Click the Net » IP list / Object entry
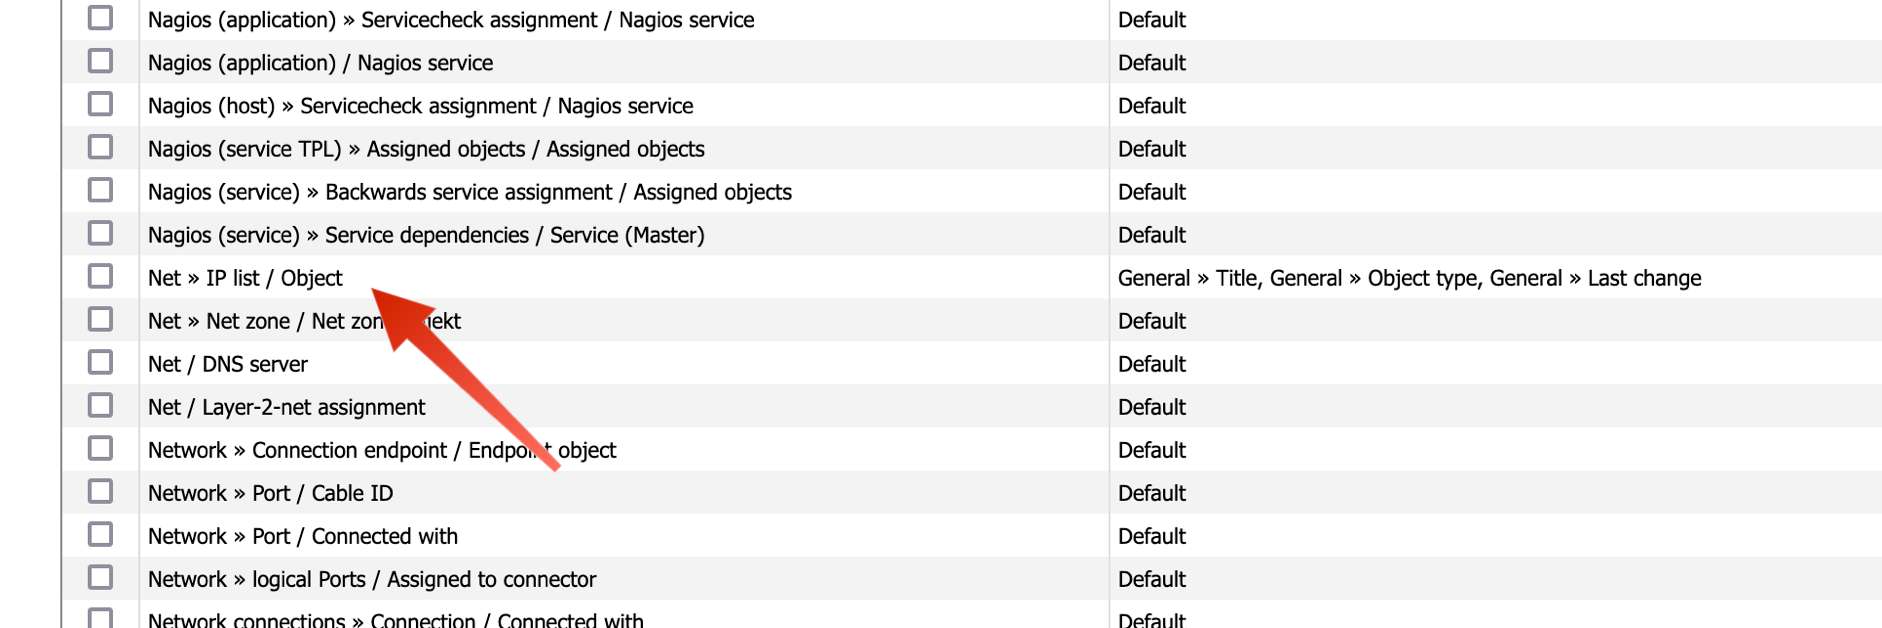Screen dimensions: 1882x628 pos(245,278)
